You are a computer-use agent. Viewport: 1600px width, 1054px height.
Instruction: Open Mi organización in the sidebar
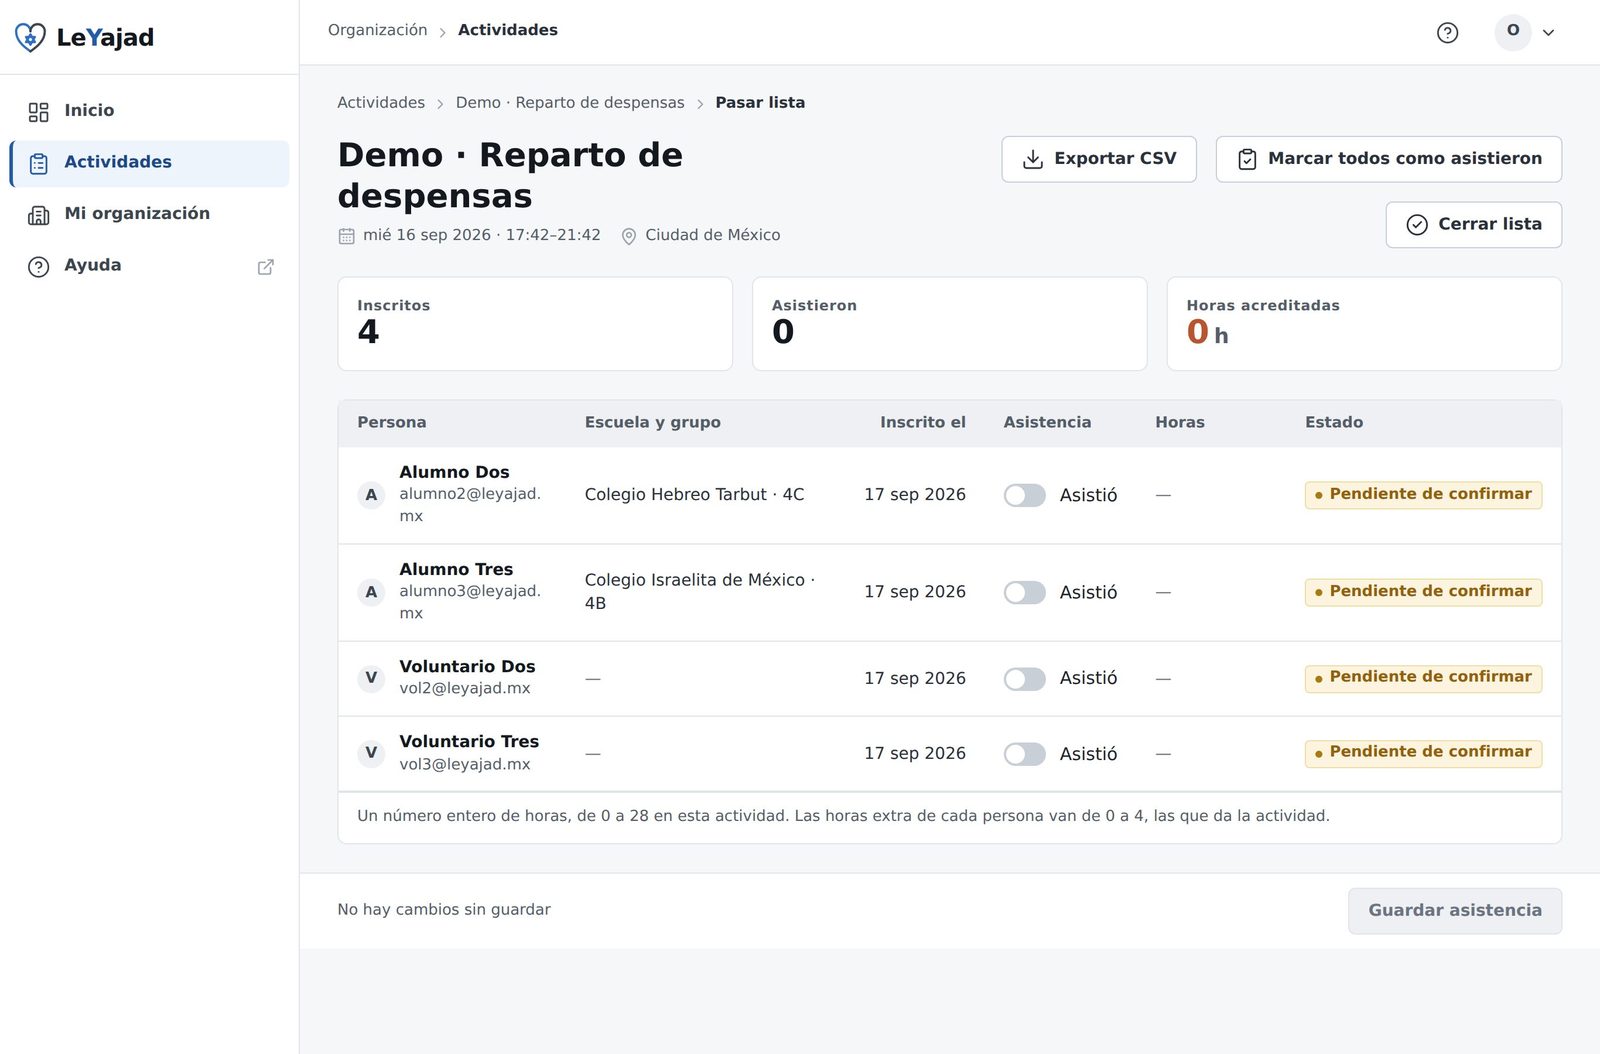(x=149, y=215)
